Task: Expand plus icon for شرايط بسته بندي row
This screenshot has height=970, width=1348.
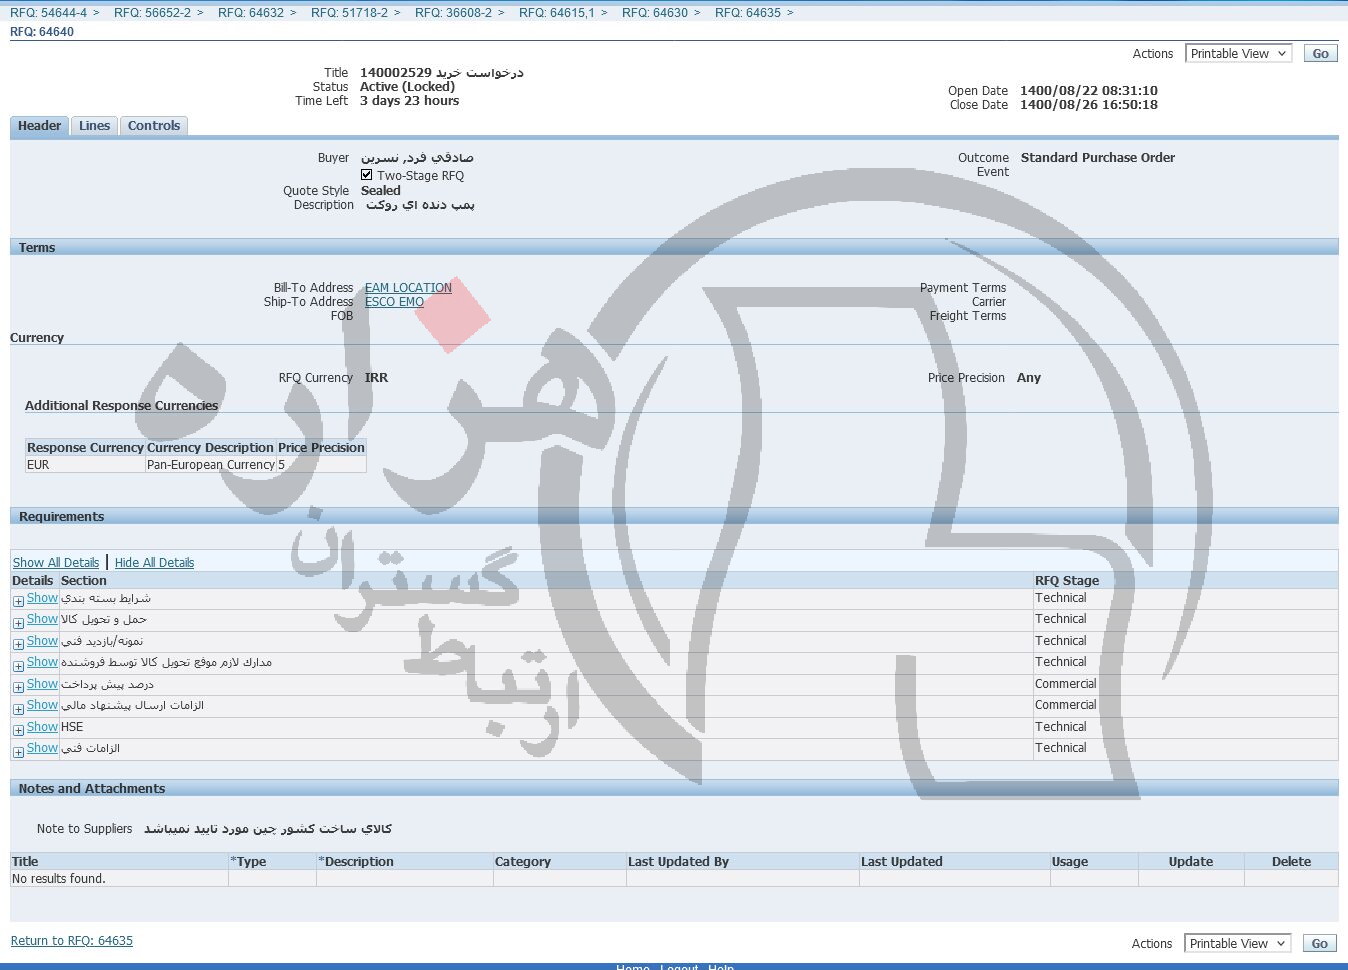Action: click(18, 601)
